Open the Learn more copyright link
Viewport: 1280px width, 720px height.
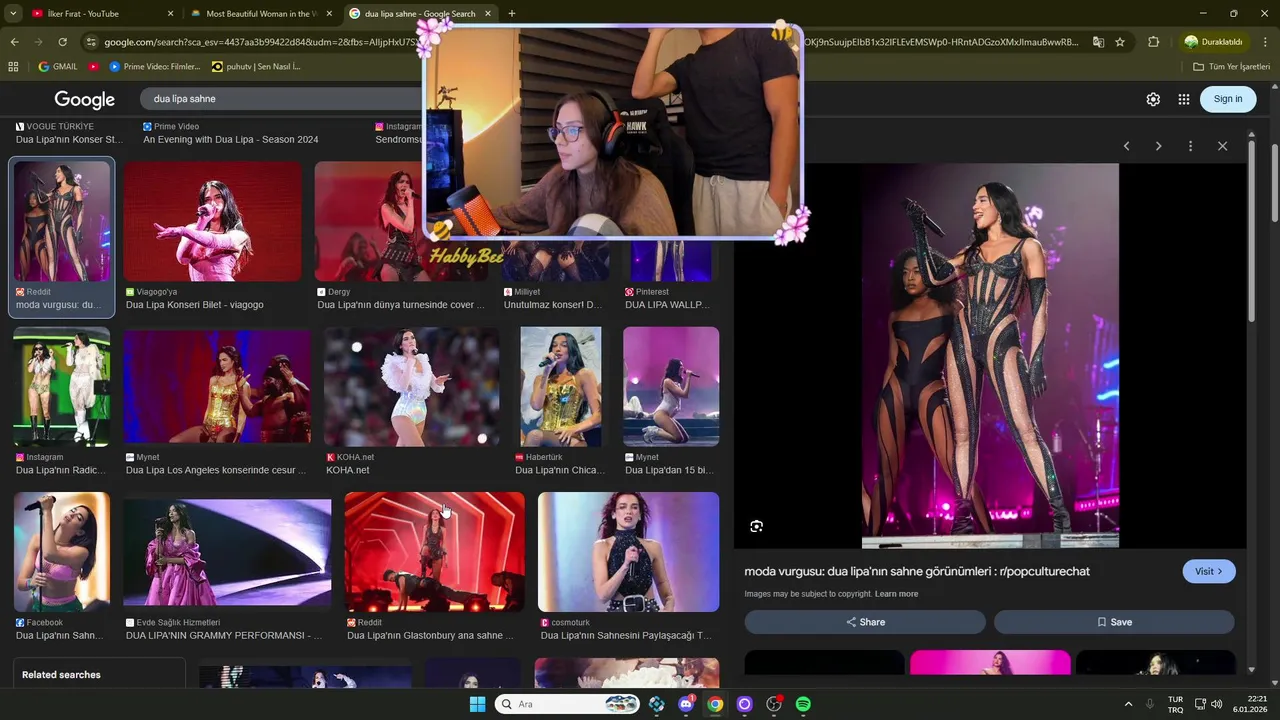click(896, 594)
